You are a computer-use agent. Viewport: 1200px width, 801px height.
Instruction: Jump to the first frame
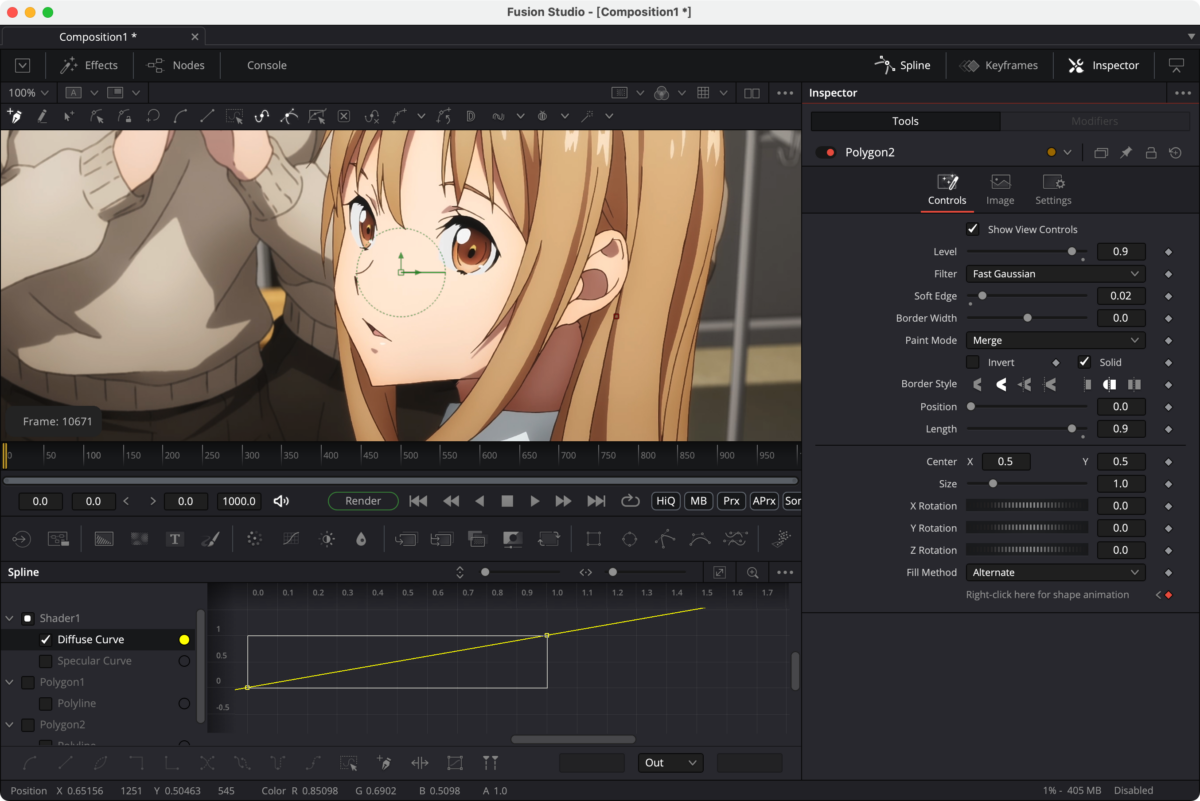click(419, 501)
